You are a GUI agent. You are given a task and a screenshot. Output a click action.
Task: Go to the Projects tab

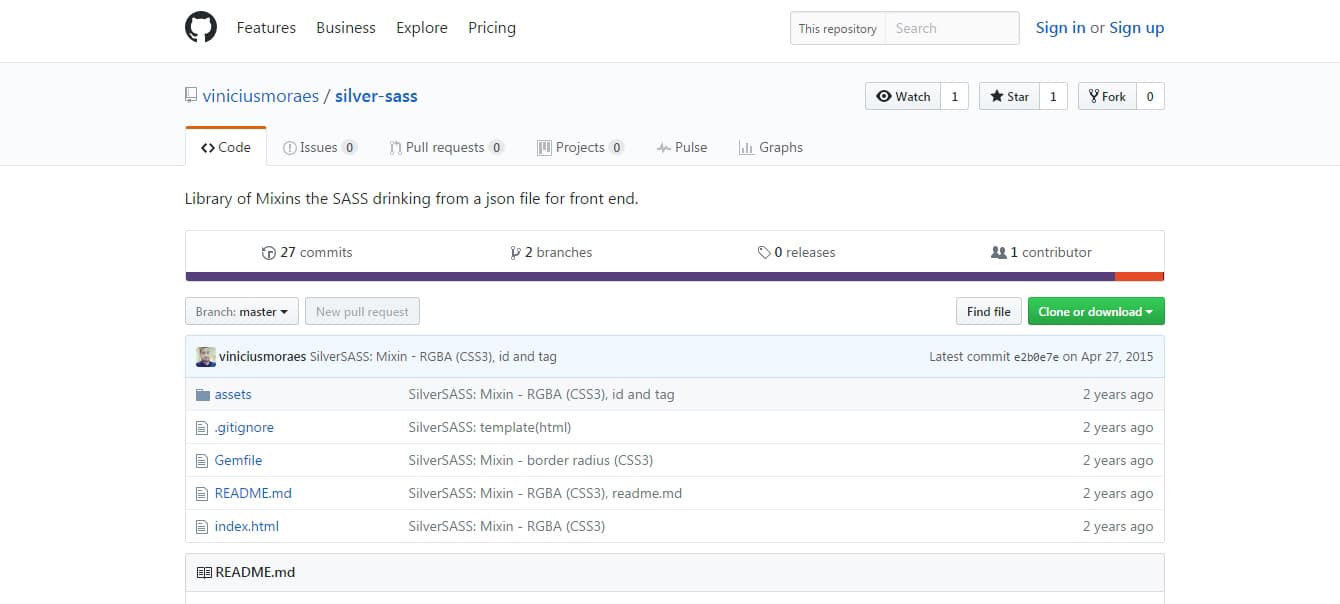(581, 147)
